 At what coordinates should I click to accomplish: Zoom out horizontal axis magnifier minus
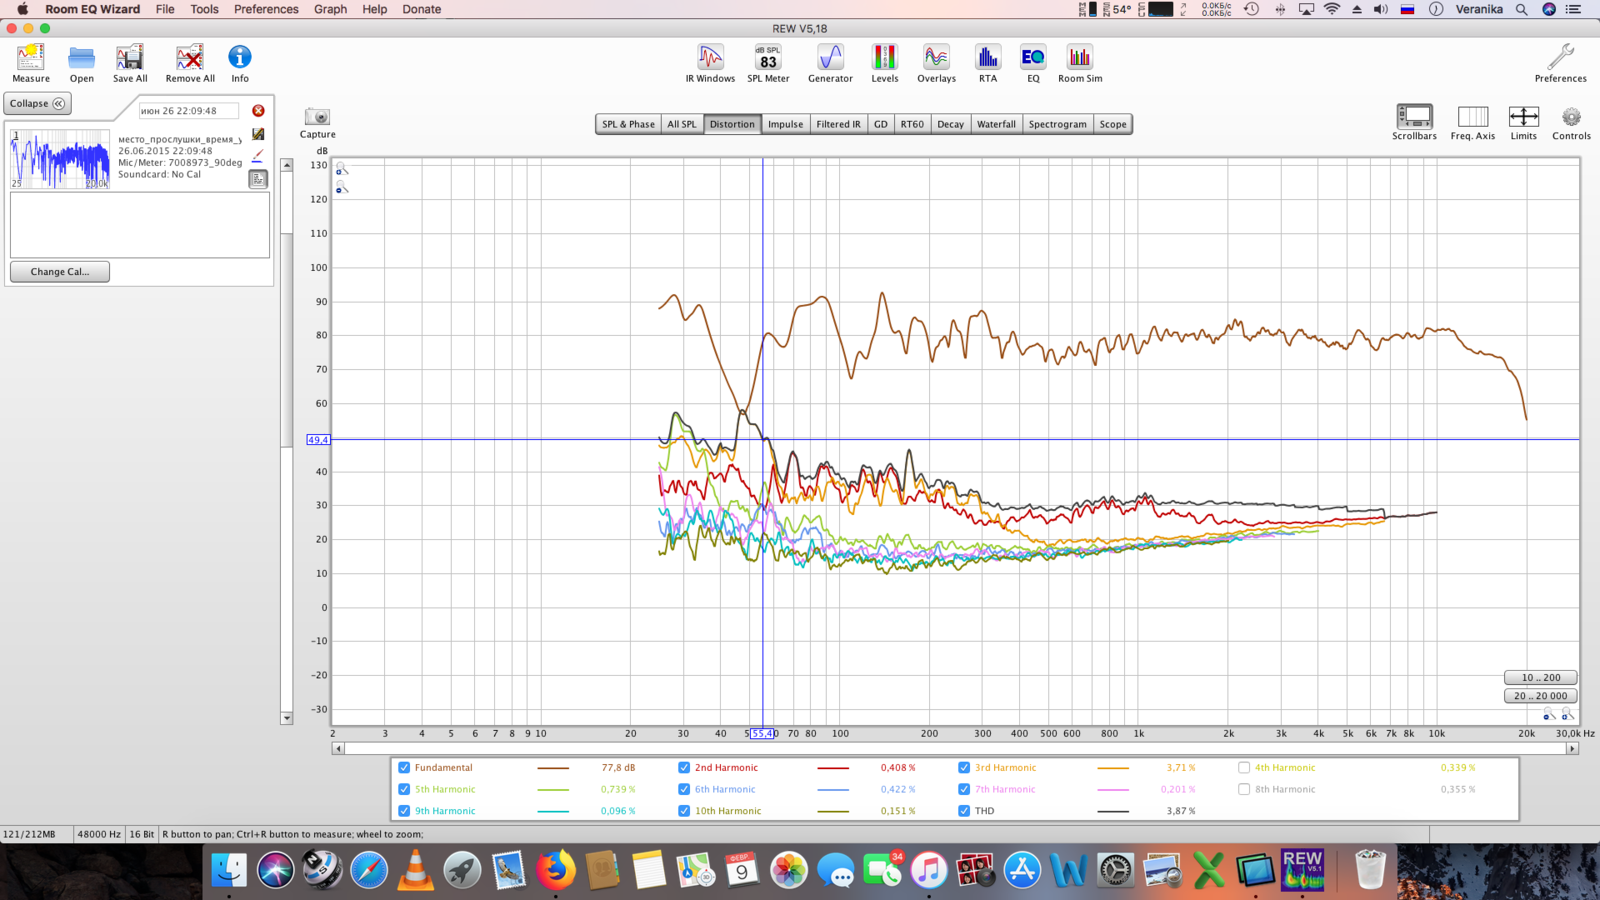tap(1549, 714)
